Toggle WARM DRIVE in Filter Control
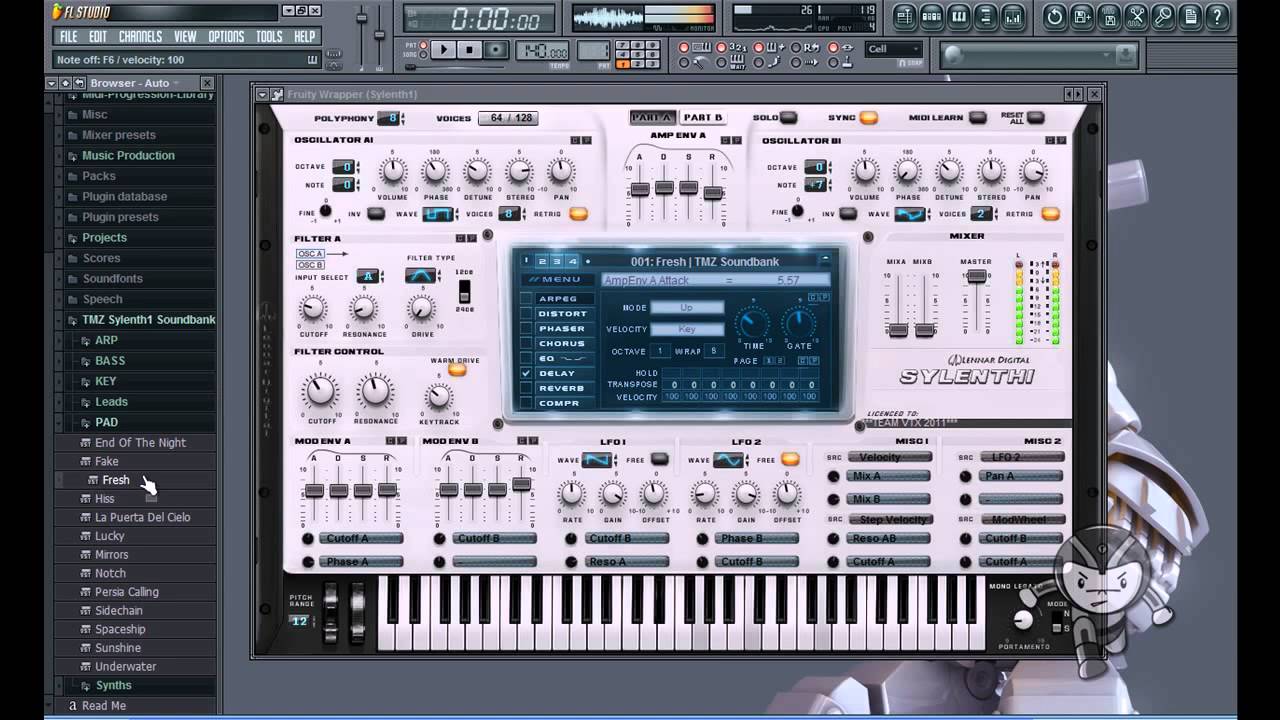Viewport: 1280px width, 720px height. 457,370
